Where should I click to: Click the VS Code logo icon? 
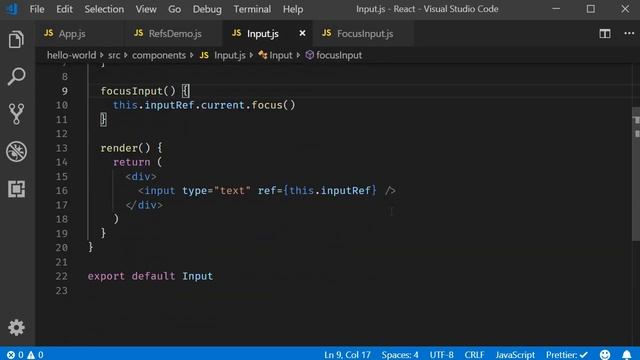12,9
